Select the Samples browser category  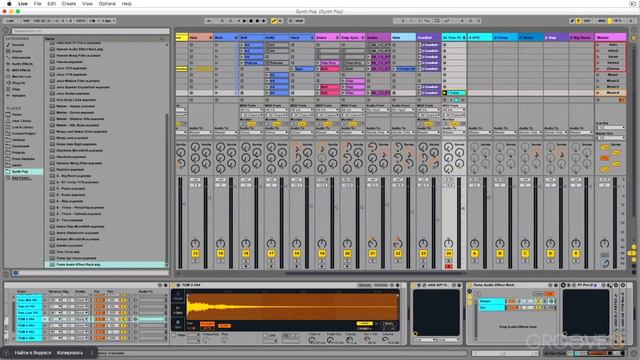[x=19, y=96]
